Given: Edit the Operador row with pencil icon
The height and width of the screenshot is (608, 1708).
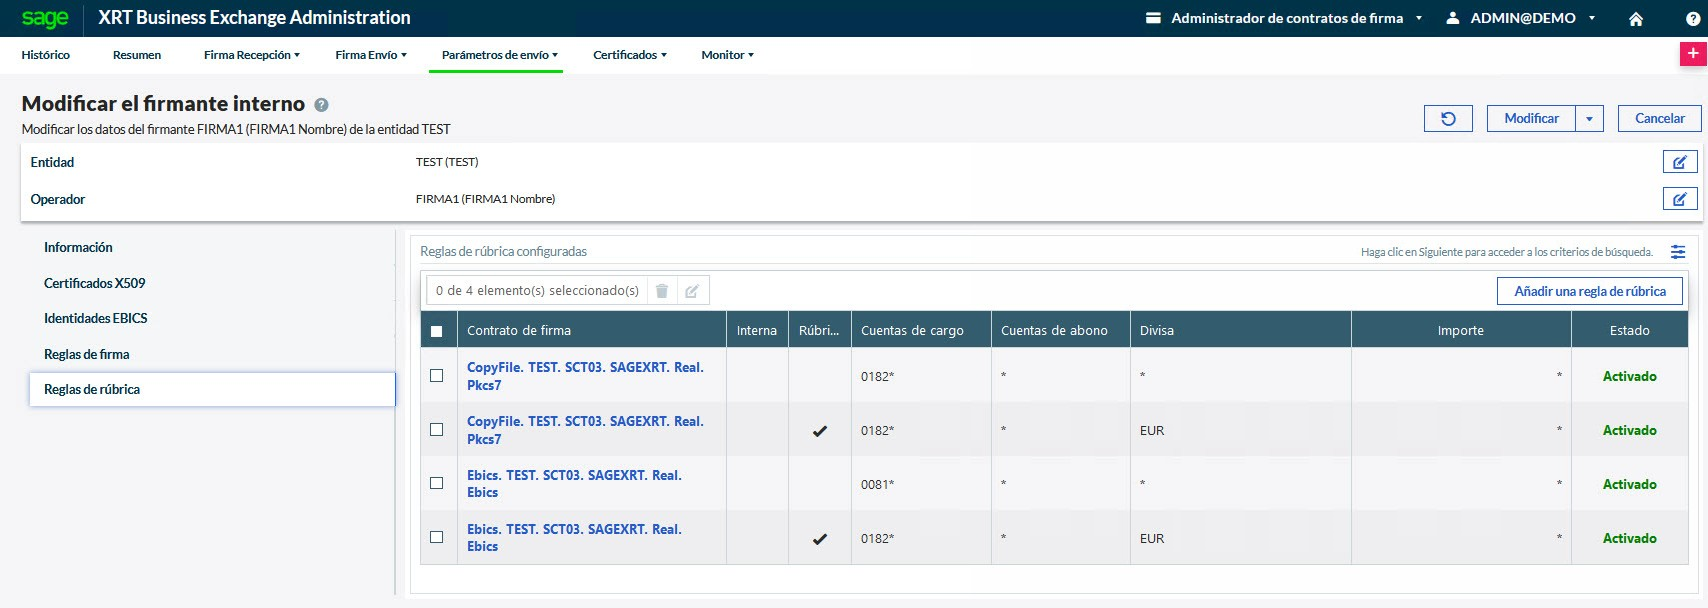Looking at the screenshot, I should point(1679,199).
